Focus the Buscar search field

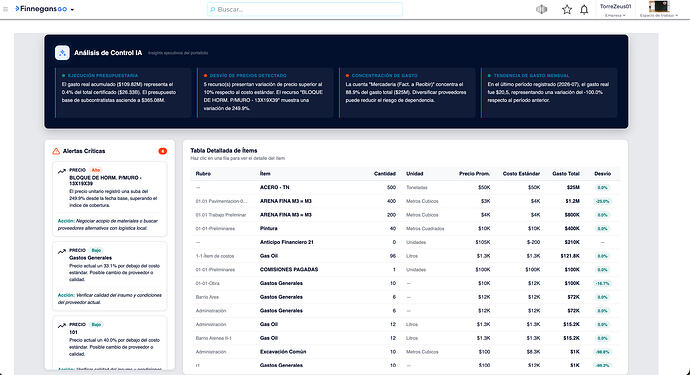pyautogui.click(x=305, y=9)
